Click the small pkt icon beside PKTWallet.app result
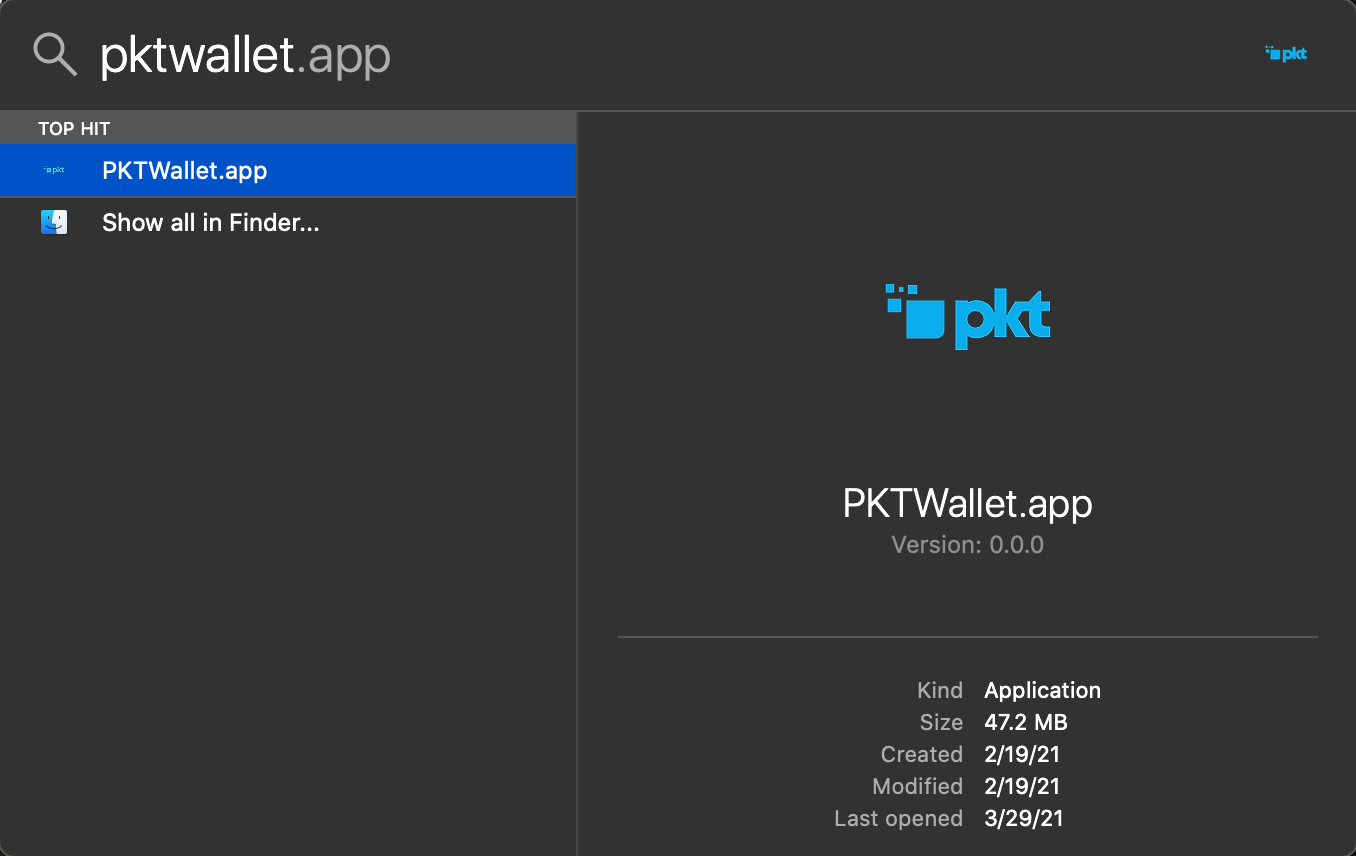The height and width of the screenshot is (856, 1356). coord(54,170)
